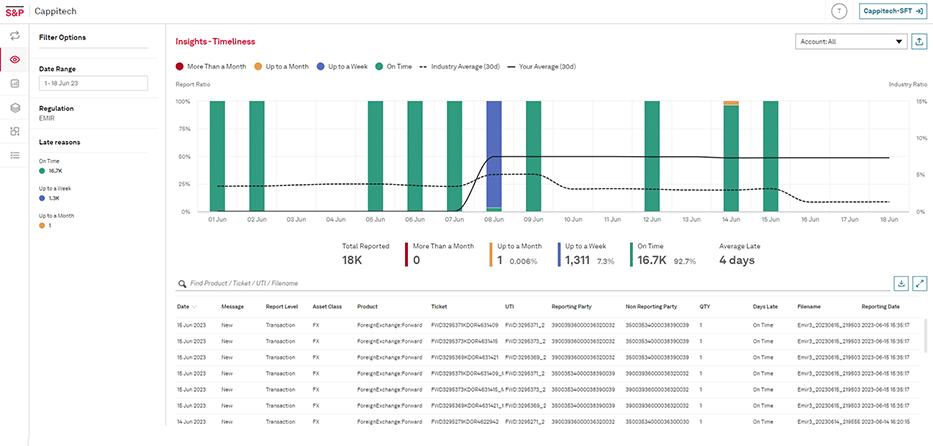This screenshot has width=933, height=446.
Task: Click the Report Level column header
Action: [281, 307]
